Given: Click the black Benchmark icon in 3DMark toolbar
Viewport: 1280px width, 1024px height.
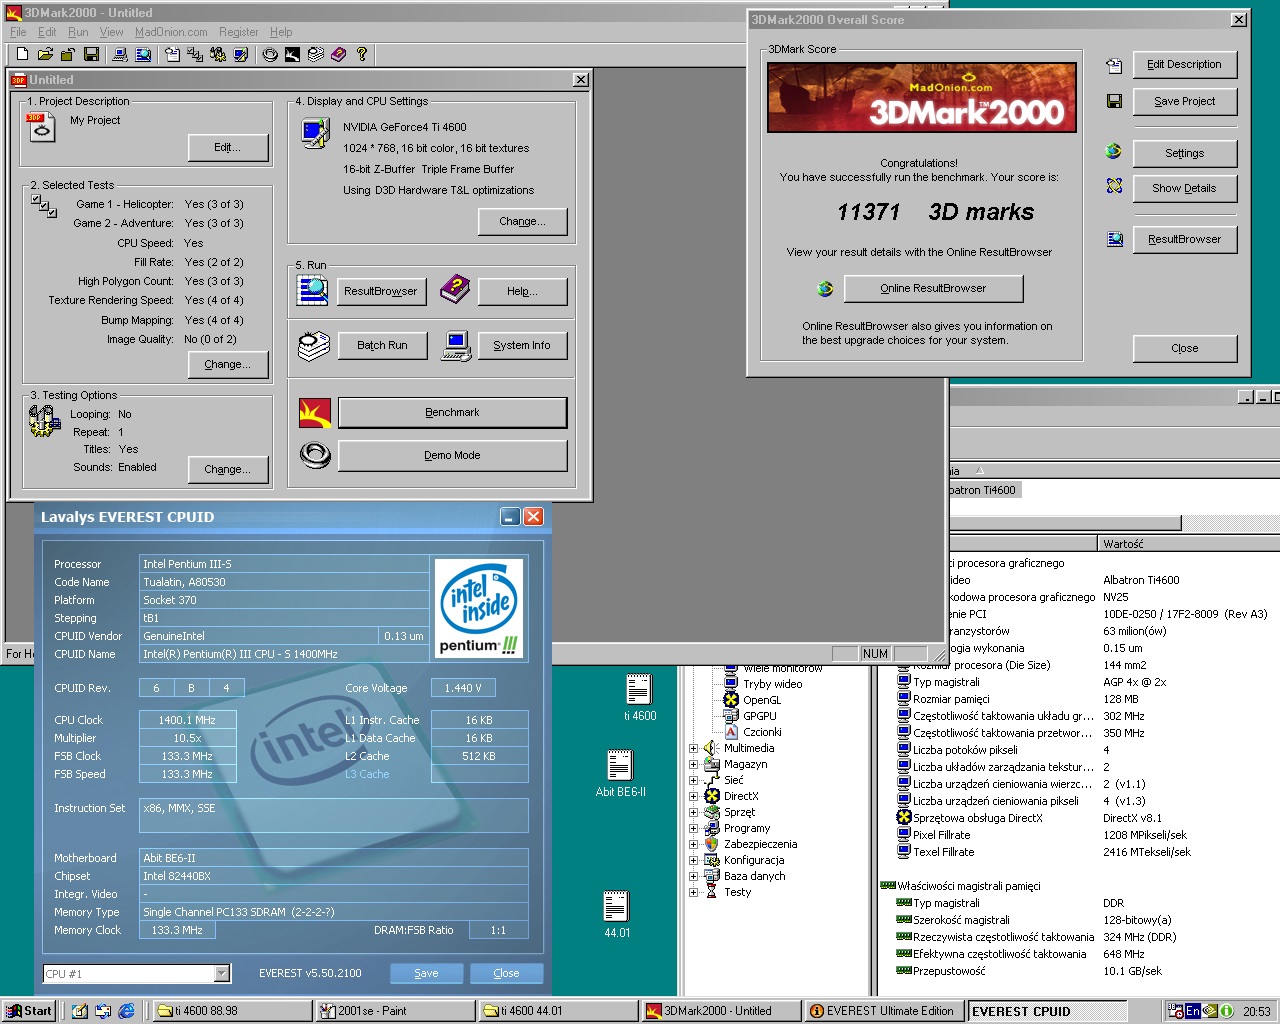Looking at the screenshot, I should (292, 54).
